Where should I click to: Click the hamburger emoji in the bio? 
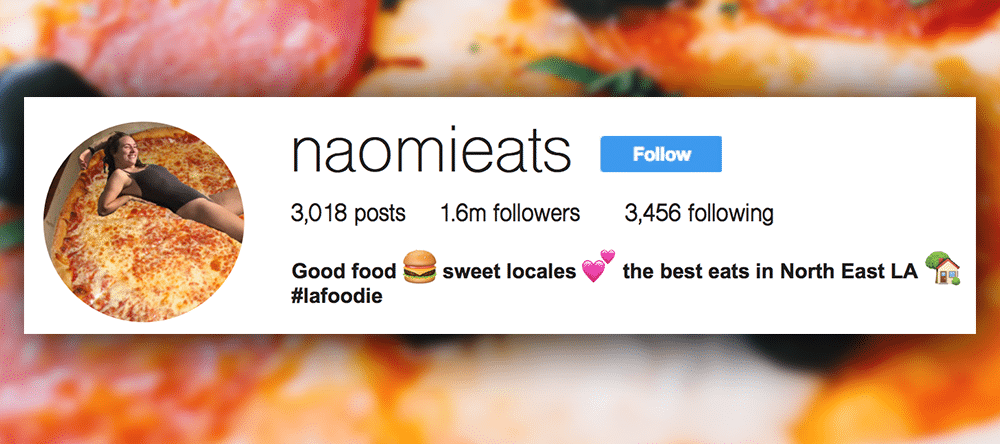tap(421, 268)
